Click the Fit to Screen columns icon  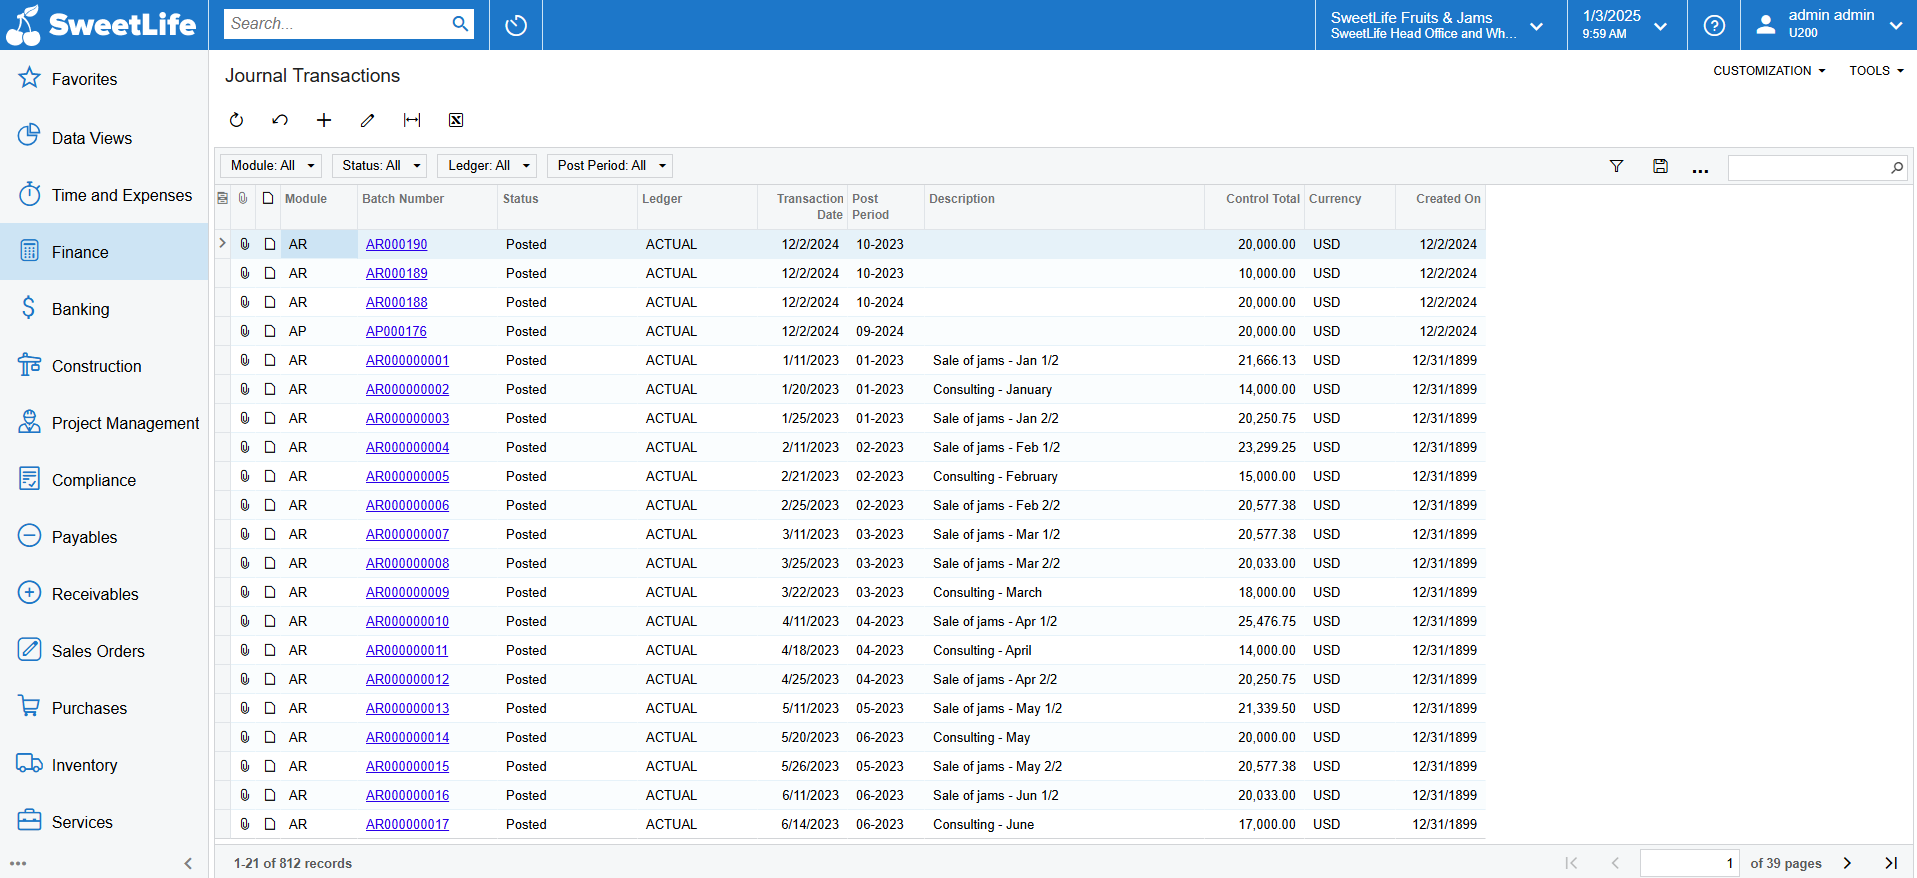pos(412,120)
